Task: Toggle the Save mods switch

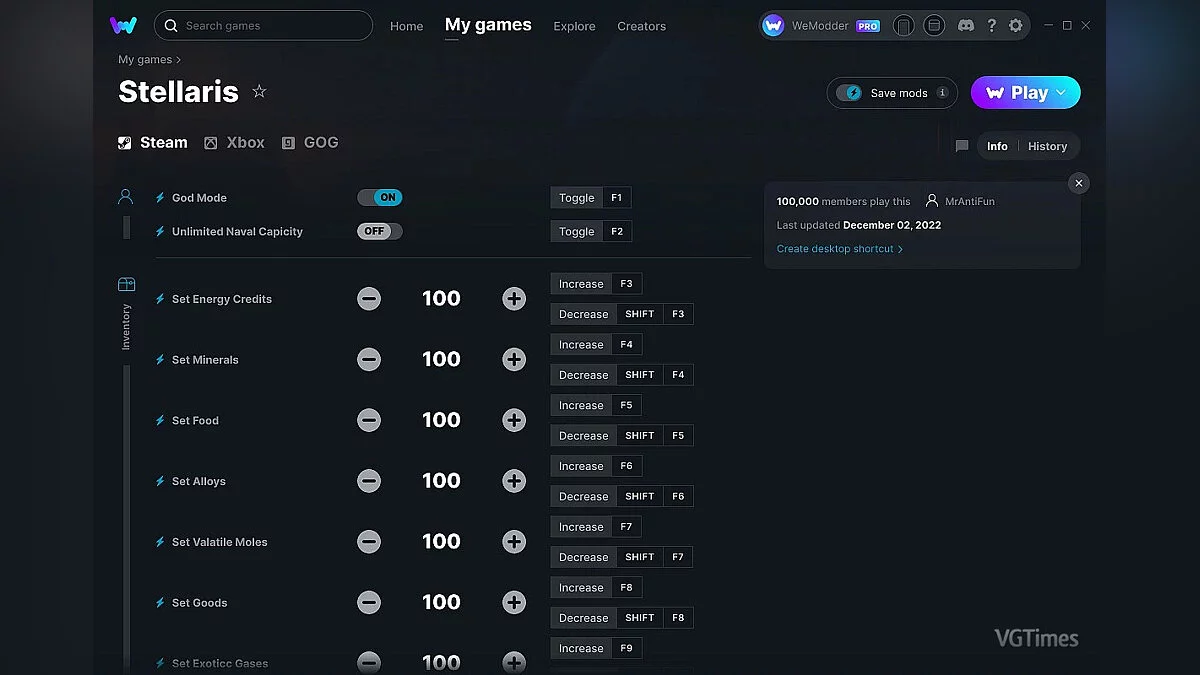Action: [849, 93]
